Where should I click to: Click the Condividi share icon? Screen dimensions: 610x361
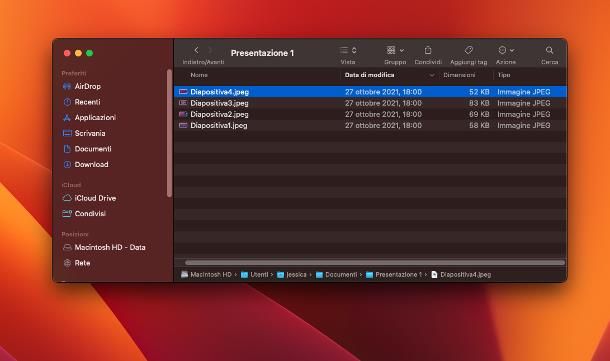point(428,50)
